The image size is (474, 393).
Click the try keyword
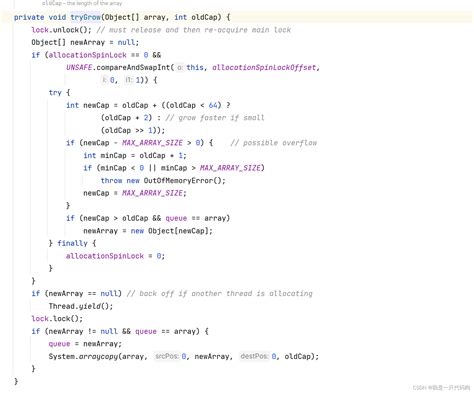(x=55, y=92)
